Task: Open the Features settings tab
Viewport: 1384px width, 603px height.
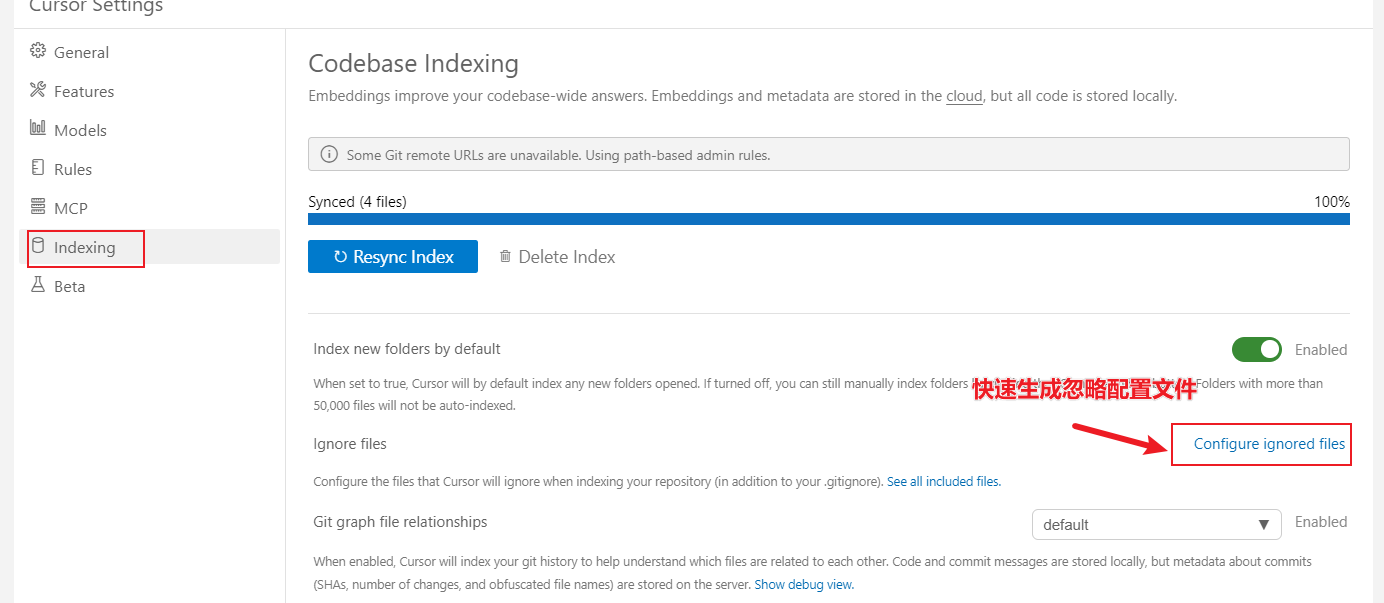Action: pyautogui.click(x=84, y=91)
